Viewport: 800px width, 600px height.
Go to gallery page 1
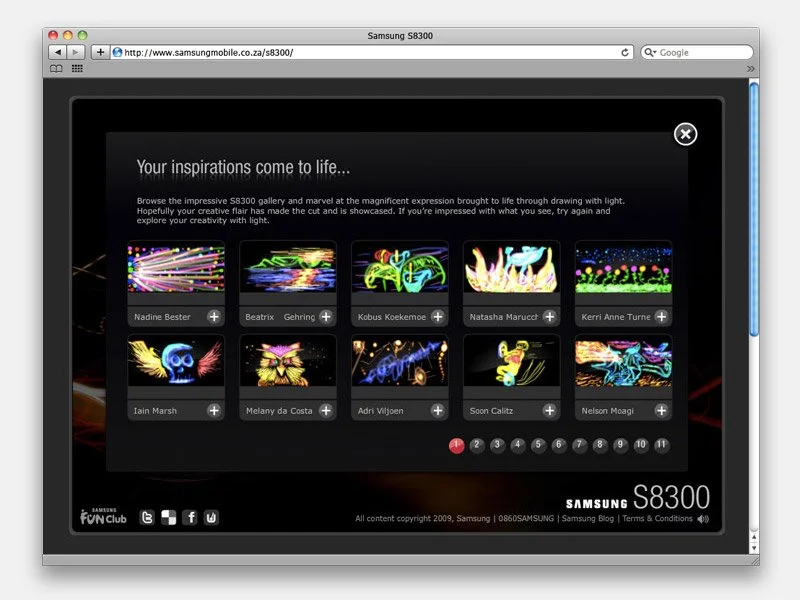456,445
